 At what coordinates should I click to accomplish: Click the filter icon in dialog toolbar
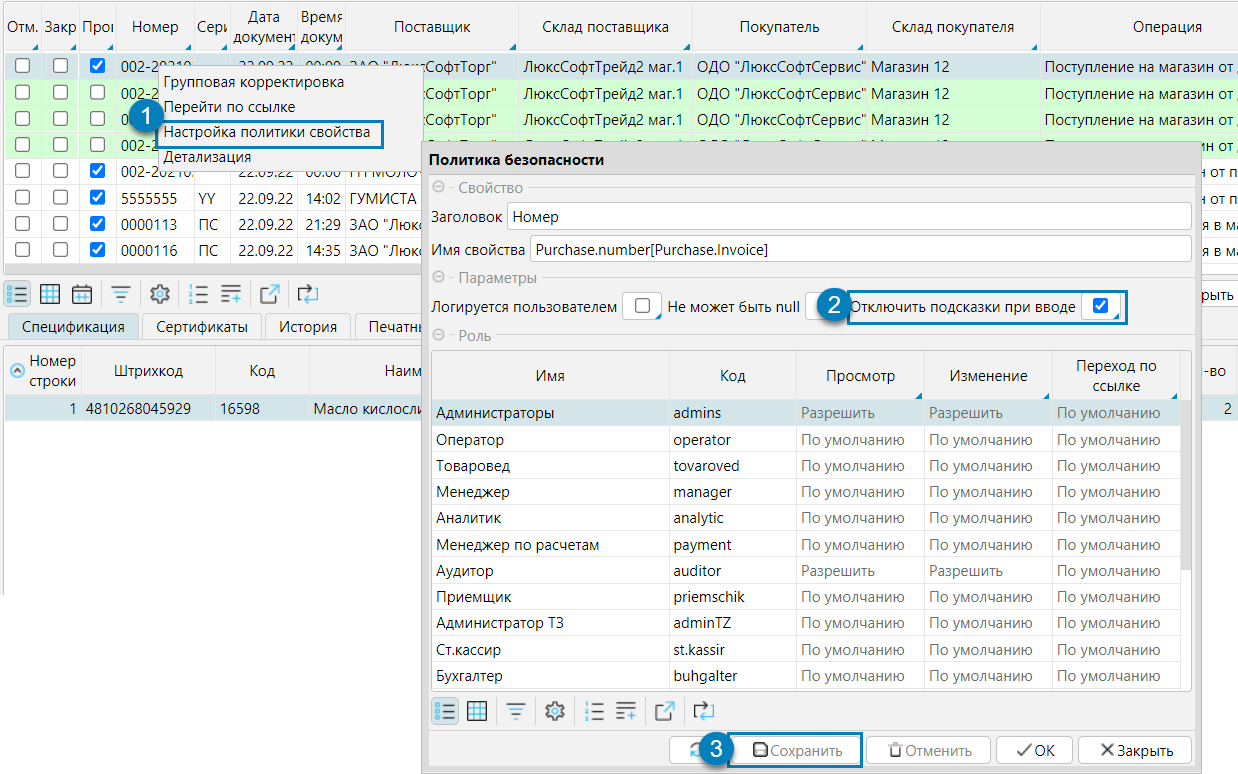point(516,711)
